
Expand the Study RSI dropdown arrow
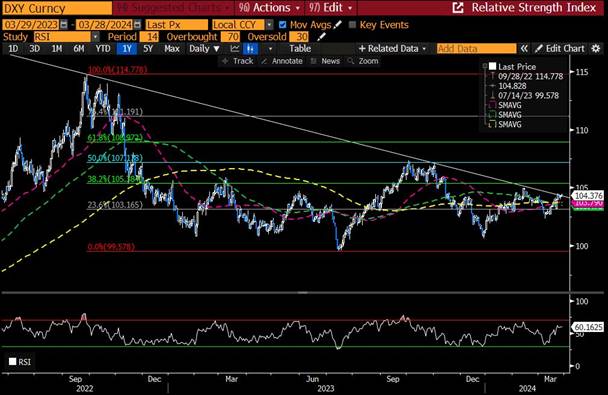(x=95, y=37)
